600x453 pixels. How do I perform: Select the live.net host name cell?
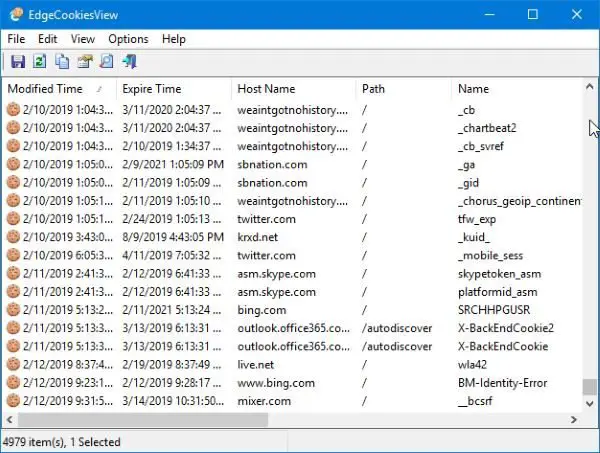tap(256, 365)
